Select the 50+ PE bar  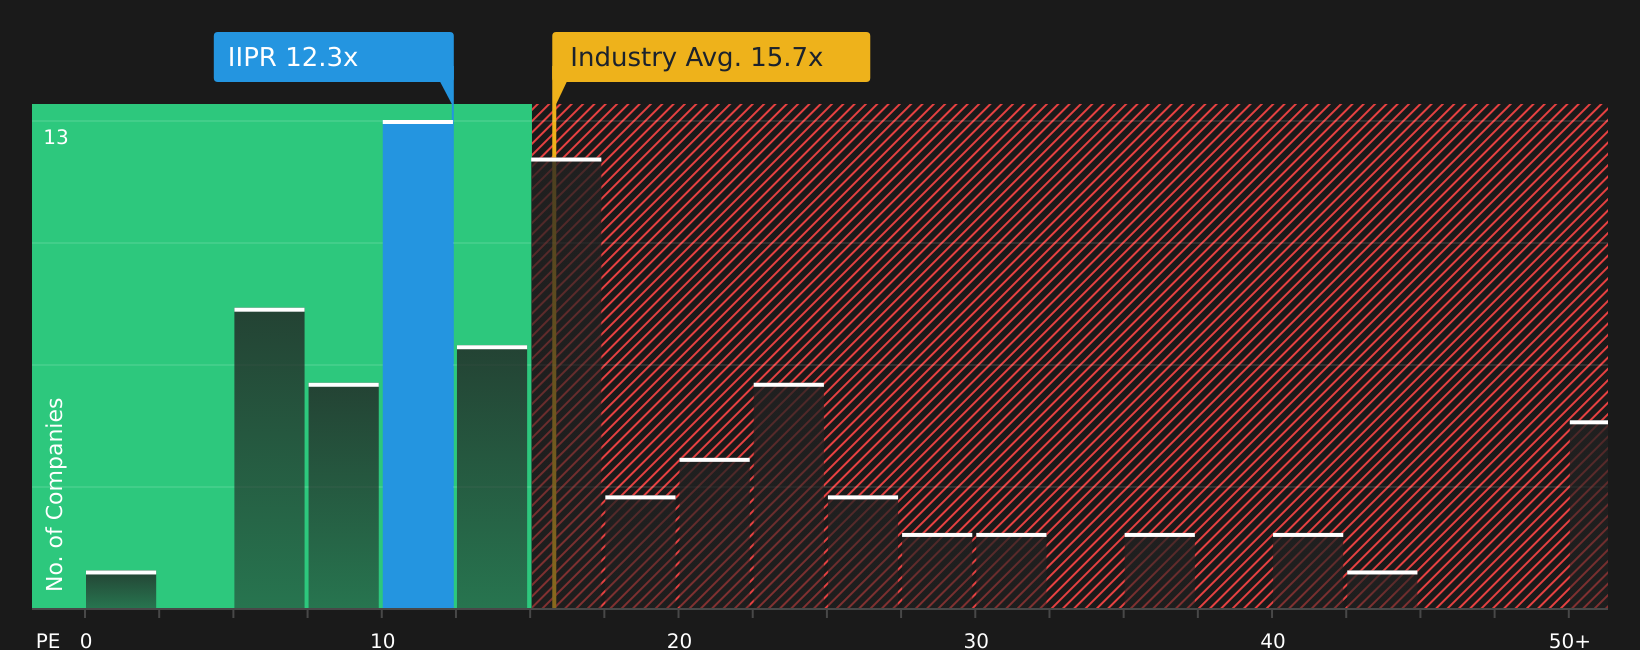pyautogui.click(x=1589, y=515)
